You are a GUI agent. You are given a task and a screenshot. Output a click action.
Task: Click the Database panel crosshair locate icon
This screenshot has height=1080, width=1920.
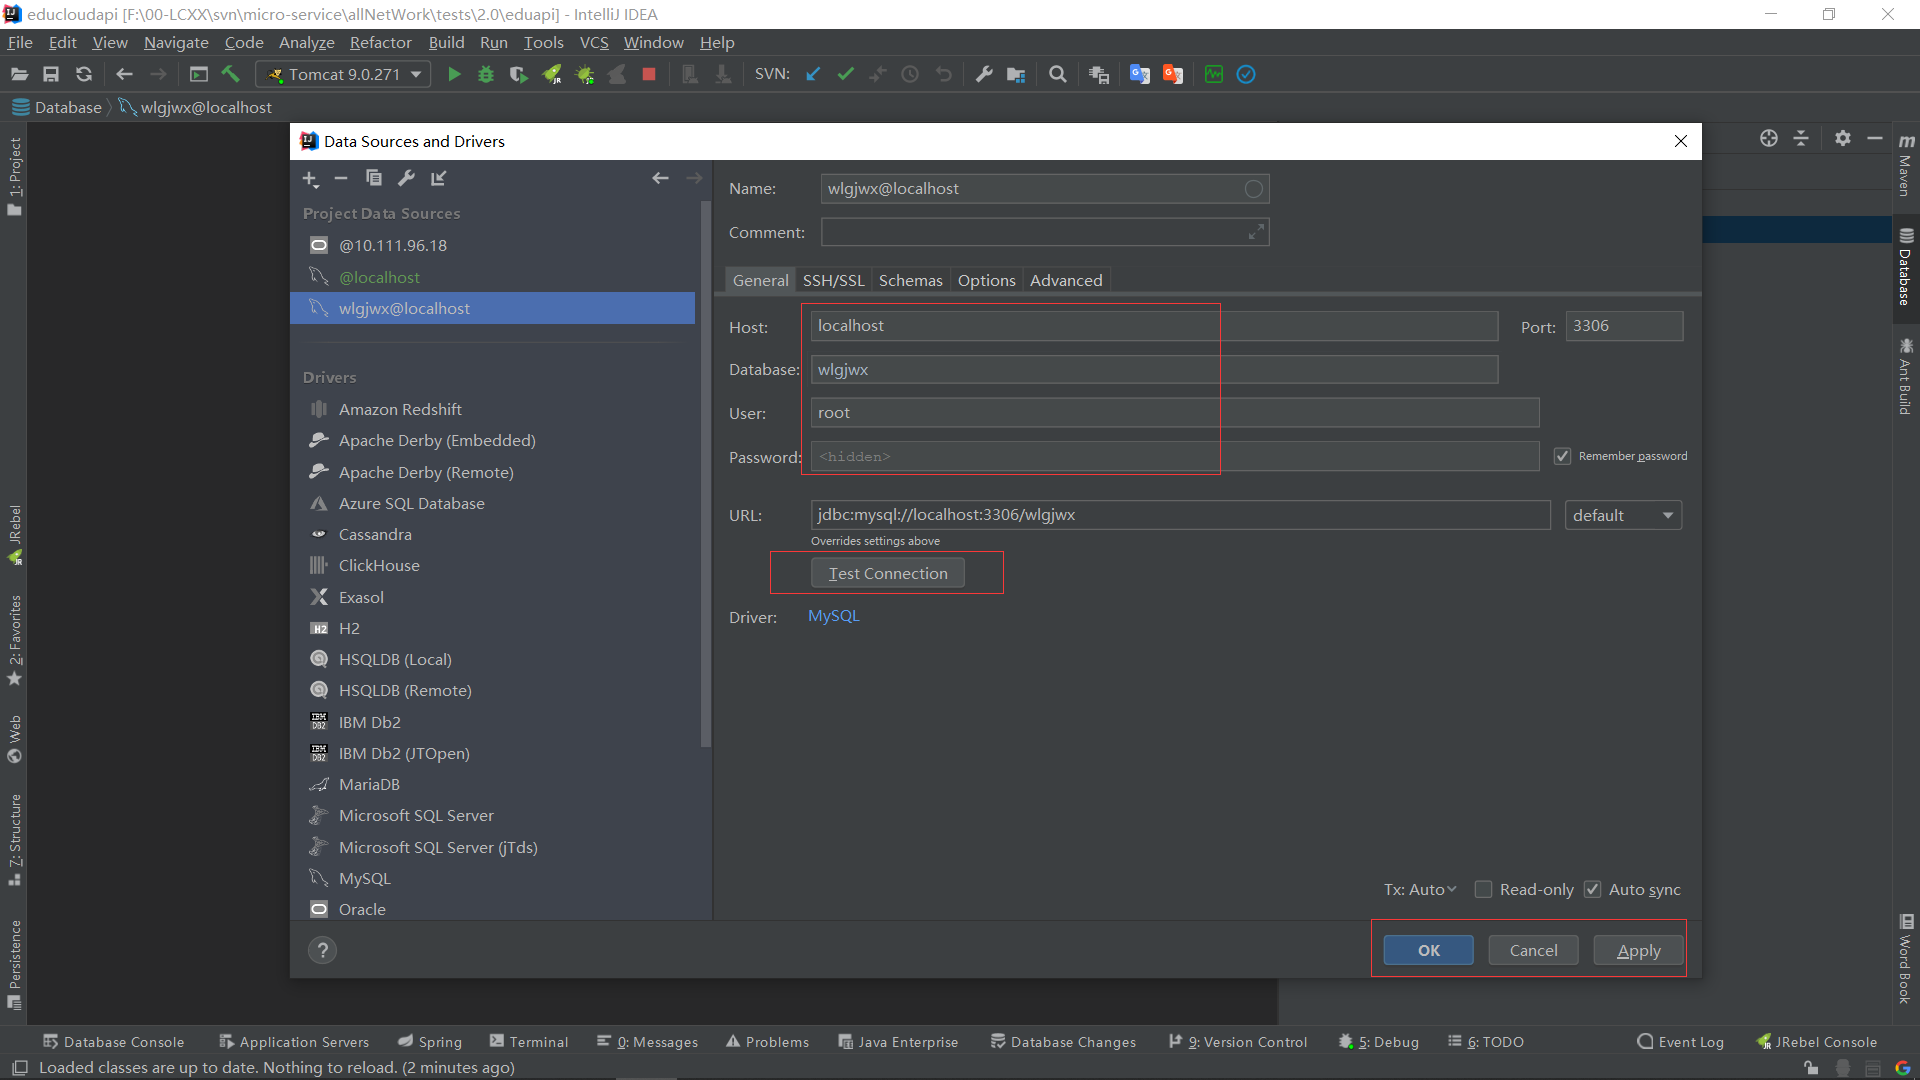point(1769,138)
